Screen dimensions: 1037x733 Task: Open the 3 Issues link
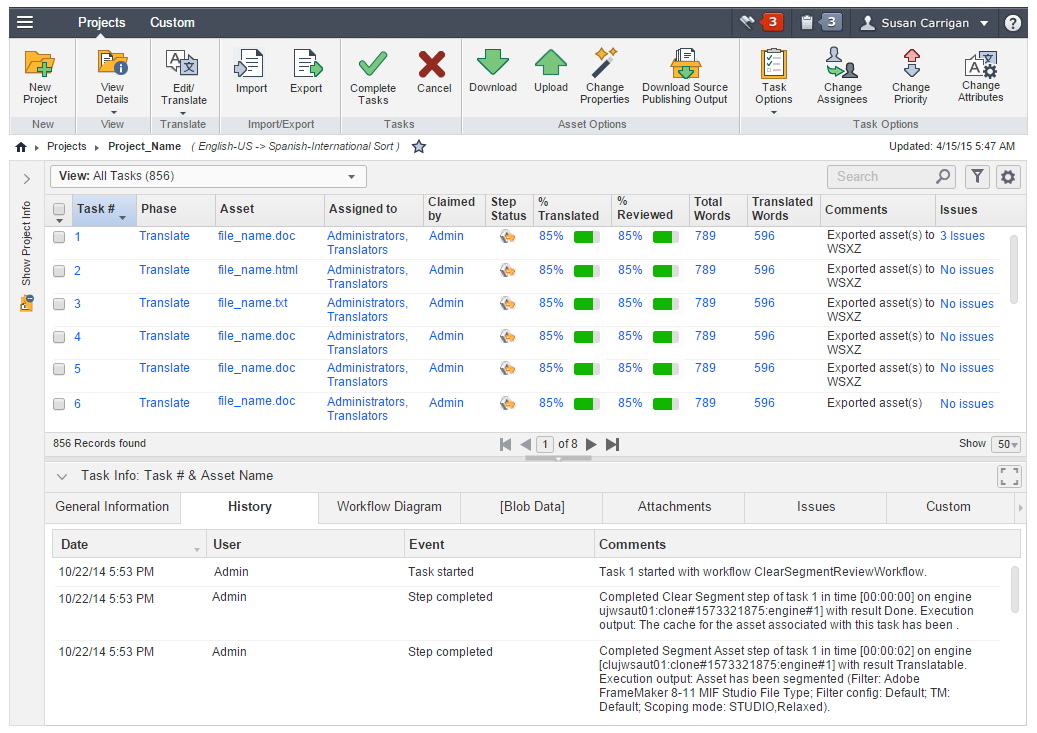pos(962,237)
